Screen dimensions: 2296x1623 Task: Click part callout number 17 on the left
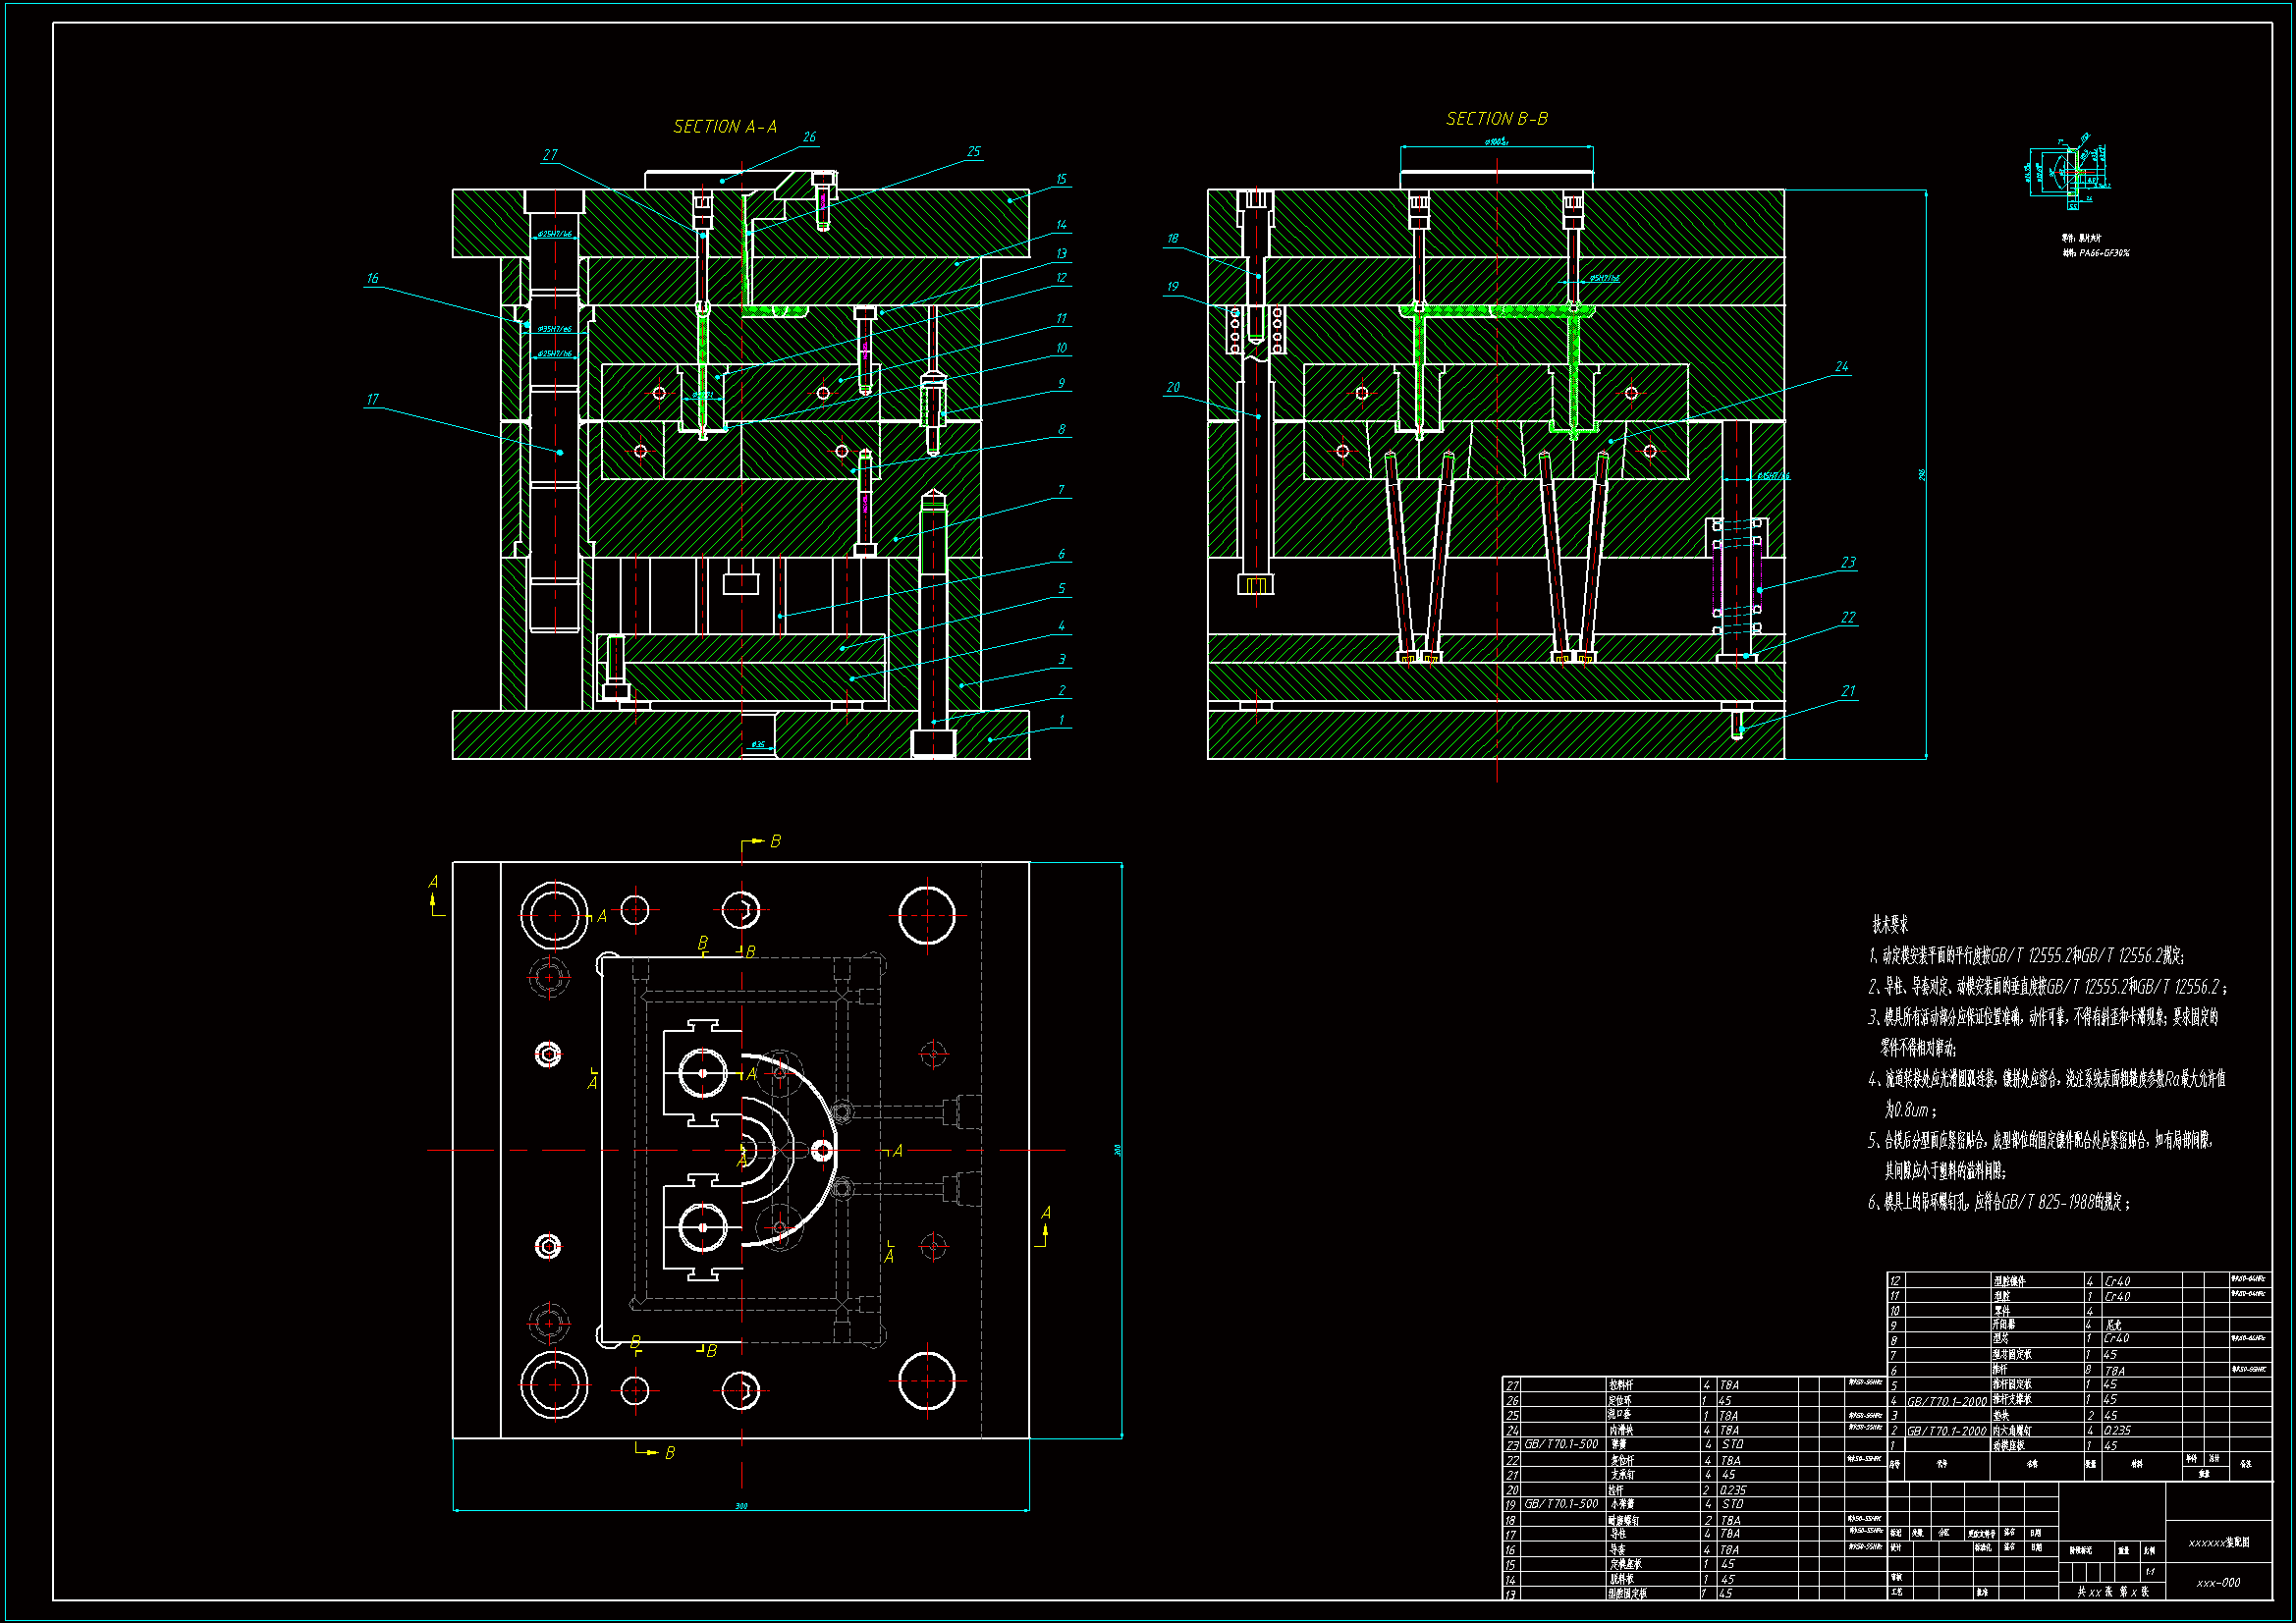(x=372, y=399)
